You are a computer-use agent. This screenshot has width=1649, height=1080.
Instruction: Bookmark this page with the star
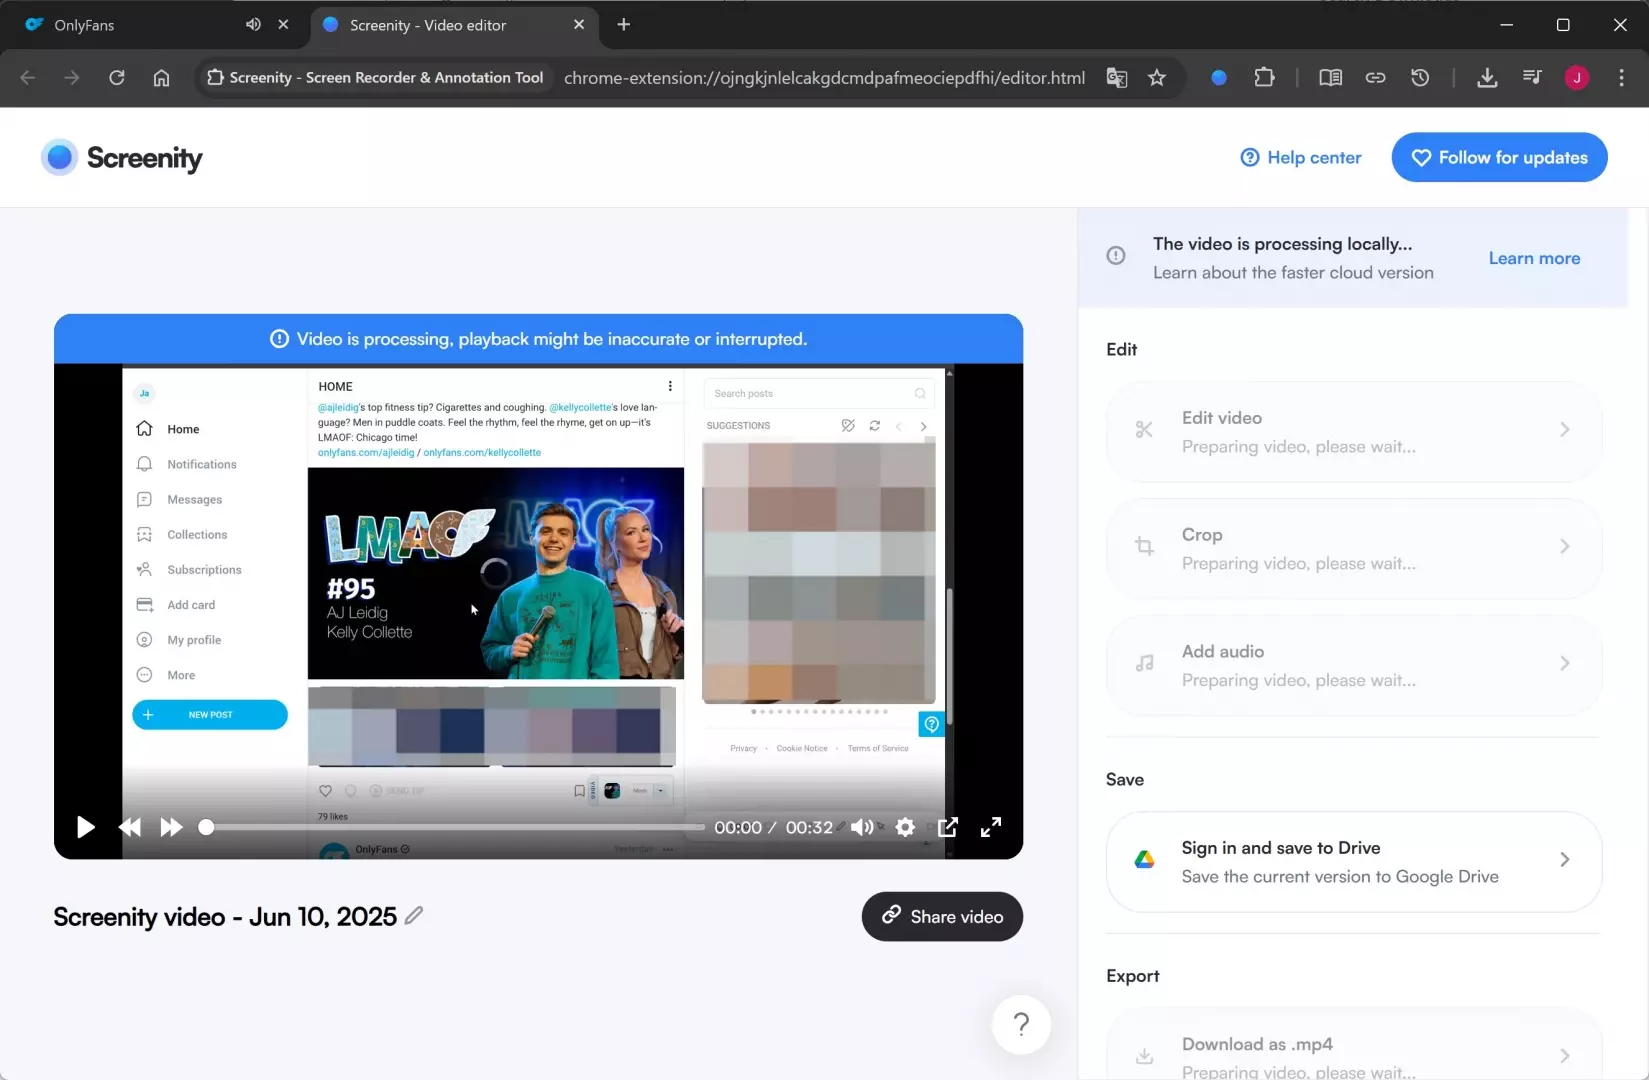[1157, 77]
